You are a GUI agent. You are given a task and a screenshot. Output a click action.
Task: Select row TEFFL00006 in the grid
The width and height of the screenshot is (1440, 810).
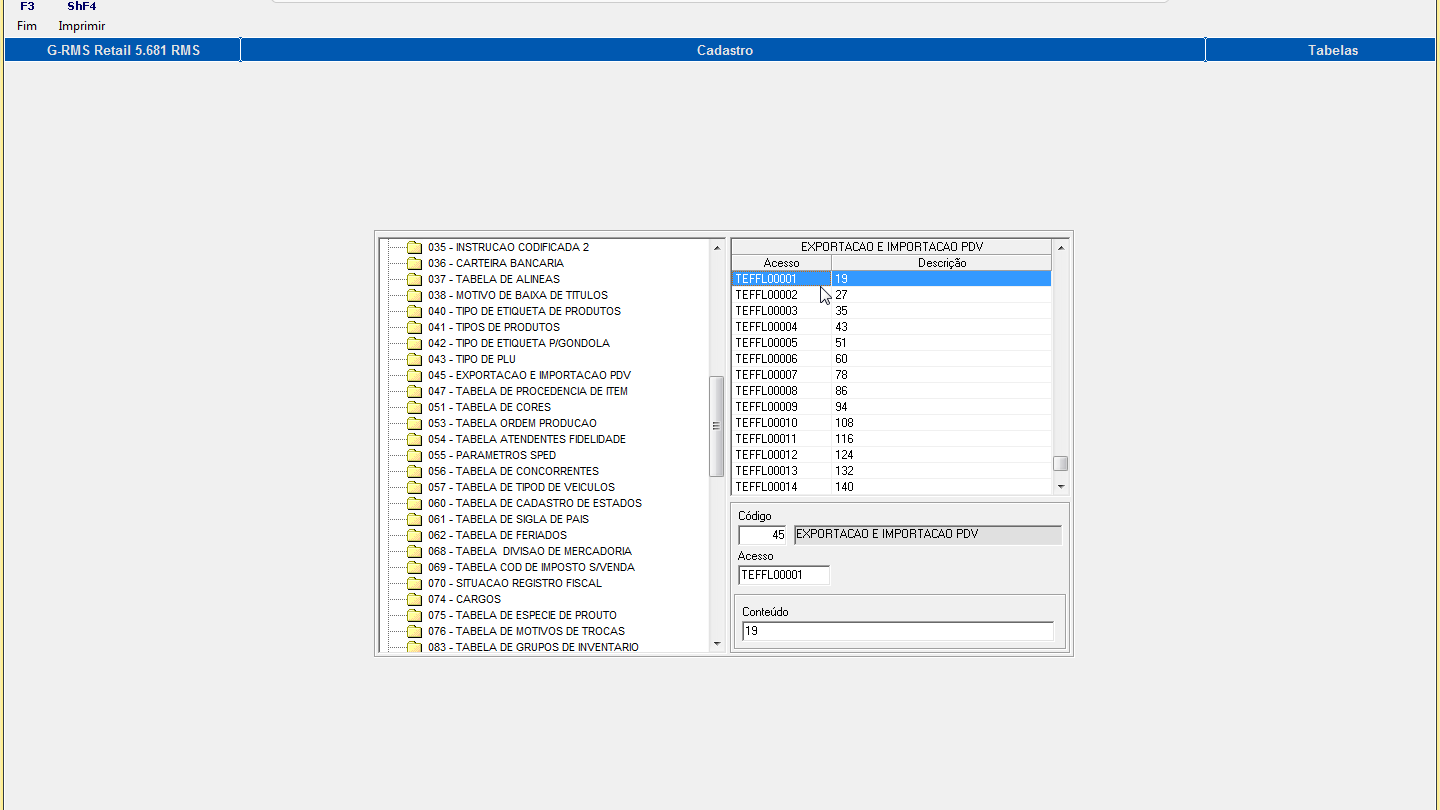[891, 359]
